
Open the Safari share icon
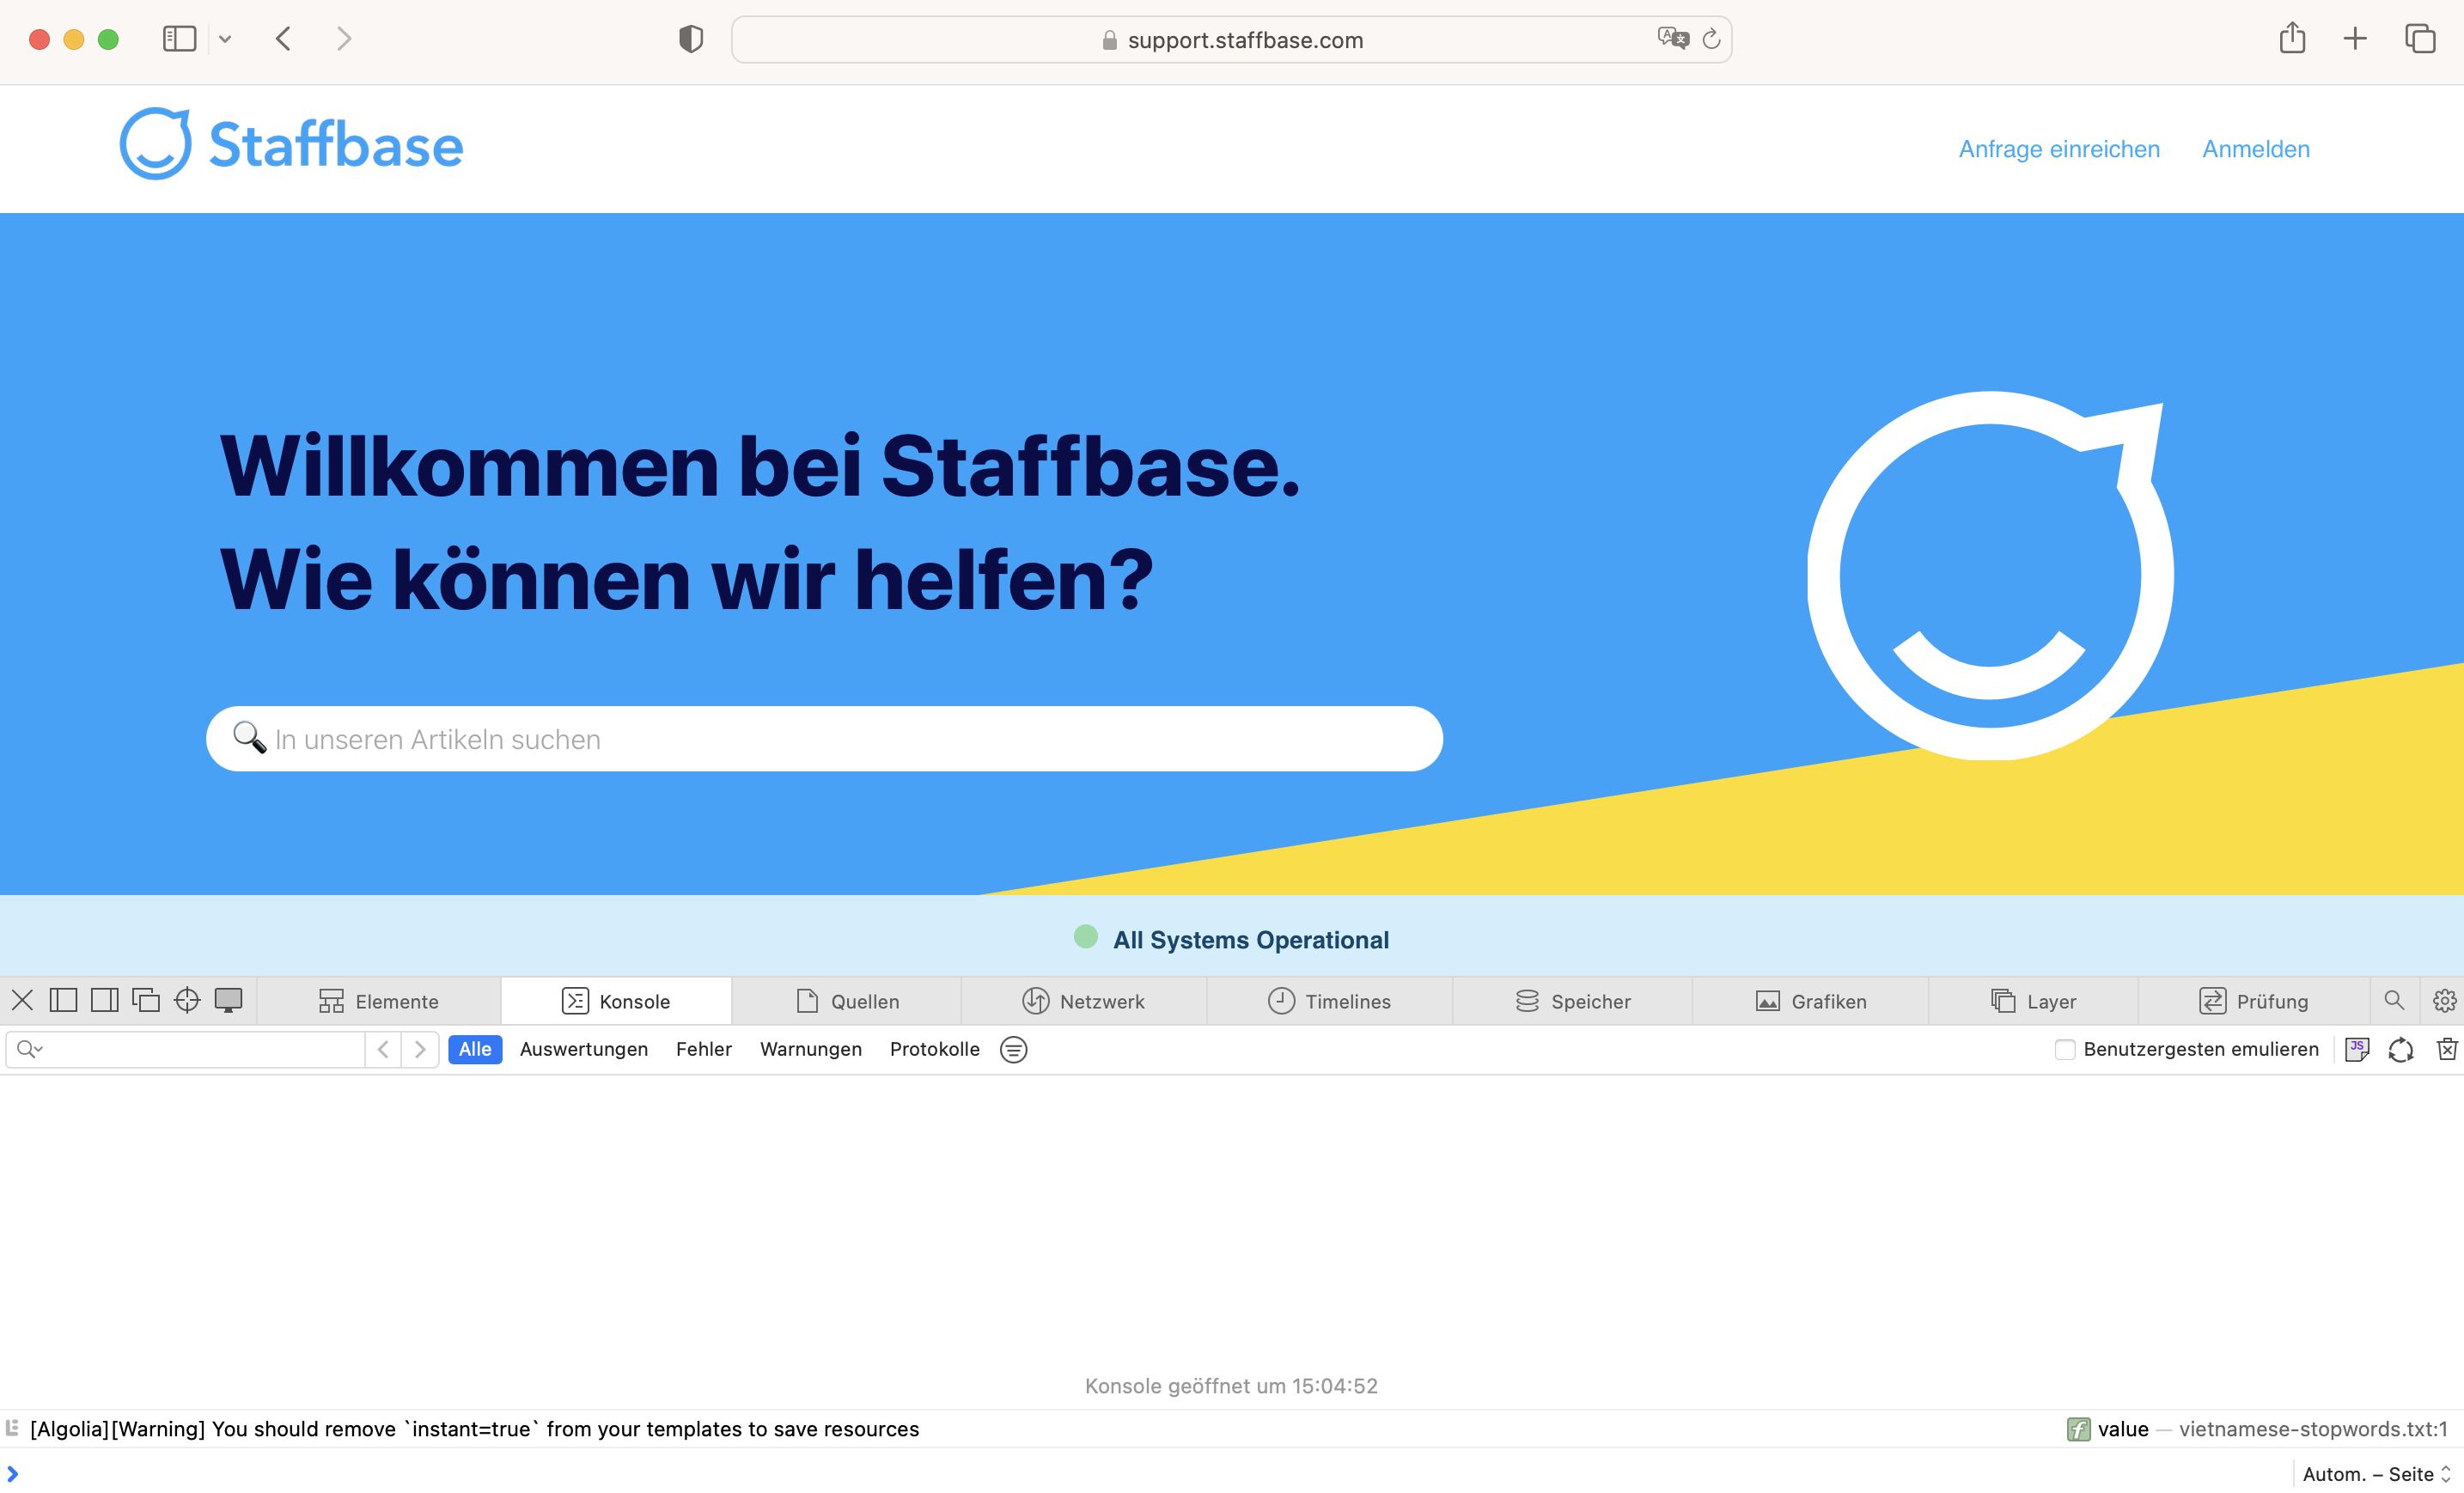tap(2292, 38)
